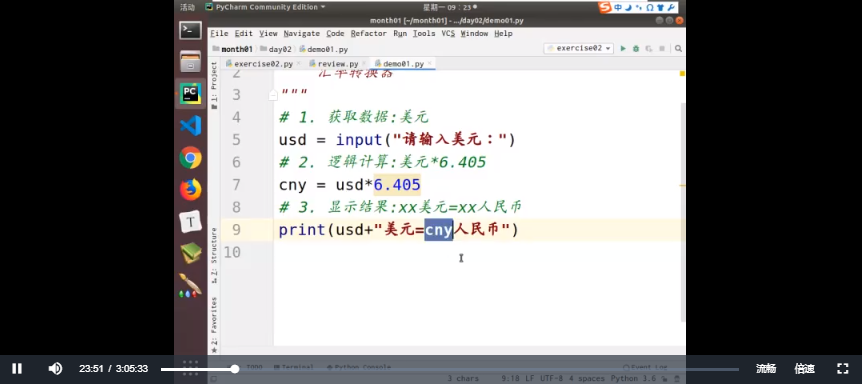Open Firefox from the dock
Screen dimensions: 862x384
click(190, 190)
